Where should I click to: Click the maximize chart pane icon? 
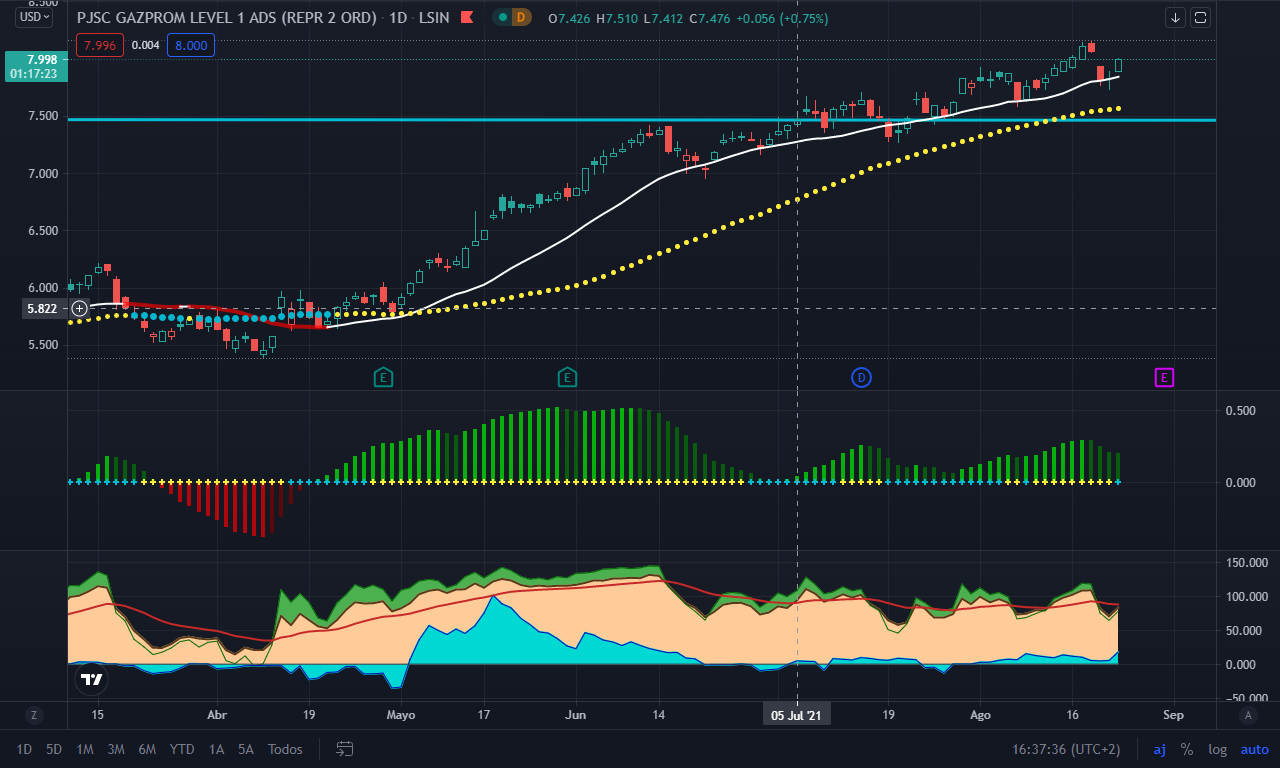pyautogui.click(x=1200, y=17)
